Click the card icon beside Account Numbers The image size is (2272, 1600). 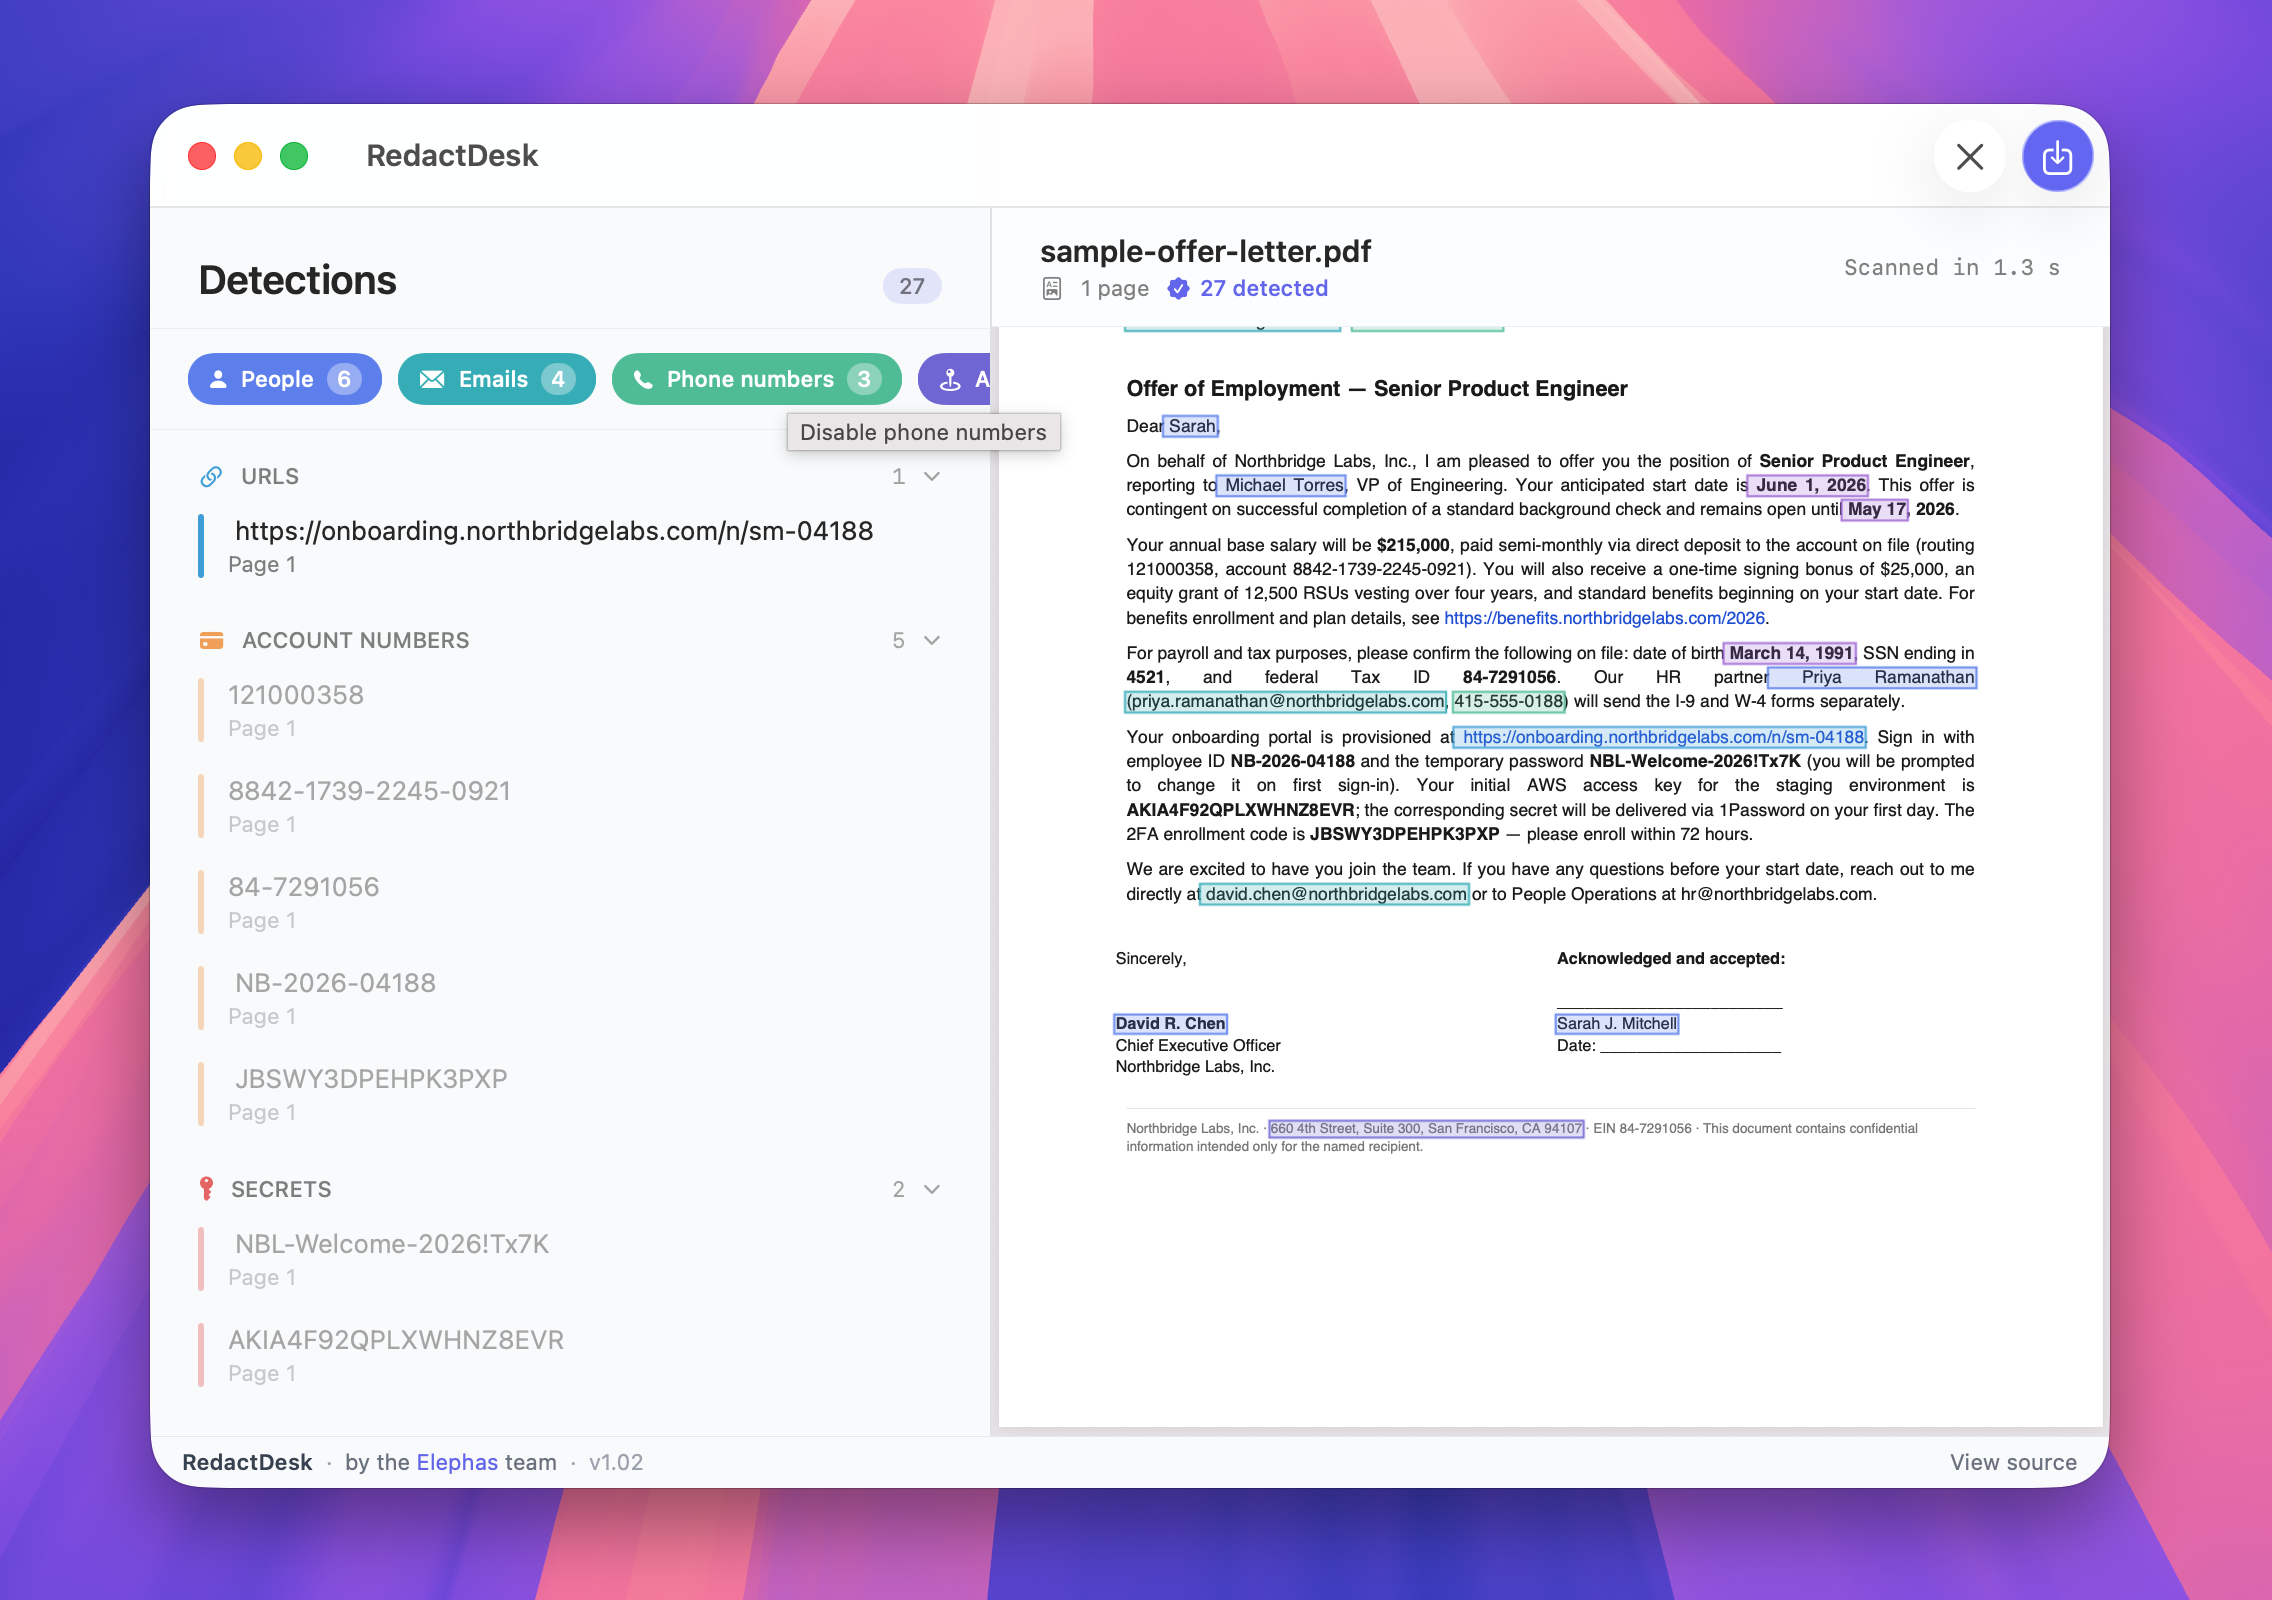pos(212,640)
